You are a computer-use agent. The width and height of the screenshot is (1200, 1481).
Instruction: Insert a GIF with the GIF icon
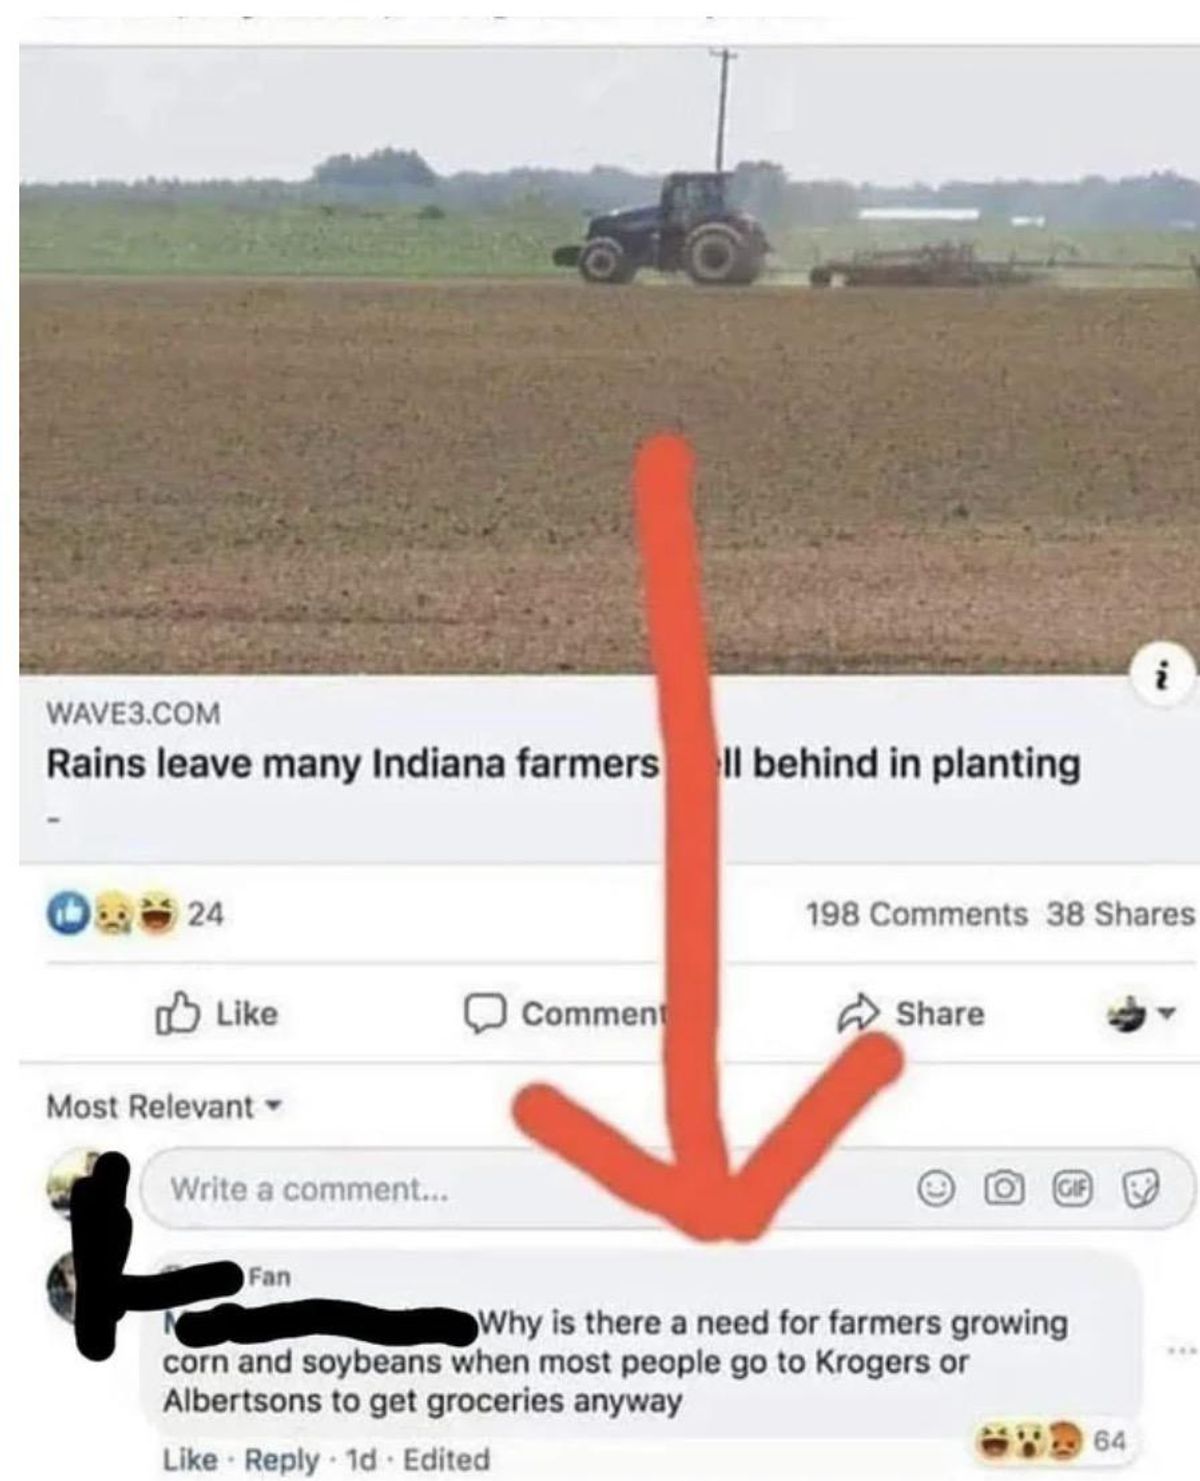coord(1072,1189)
